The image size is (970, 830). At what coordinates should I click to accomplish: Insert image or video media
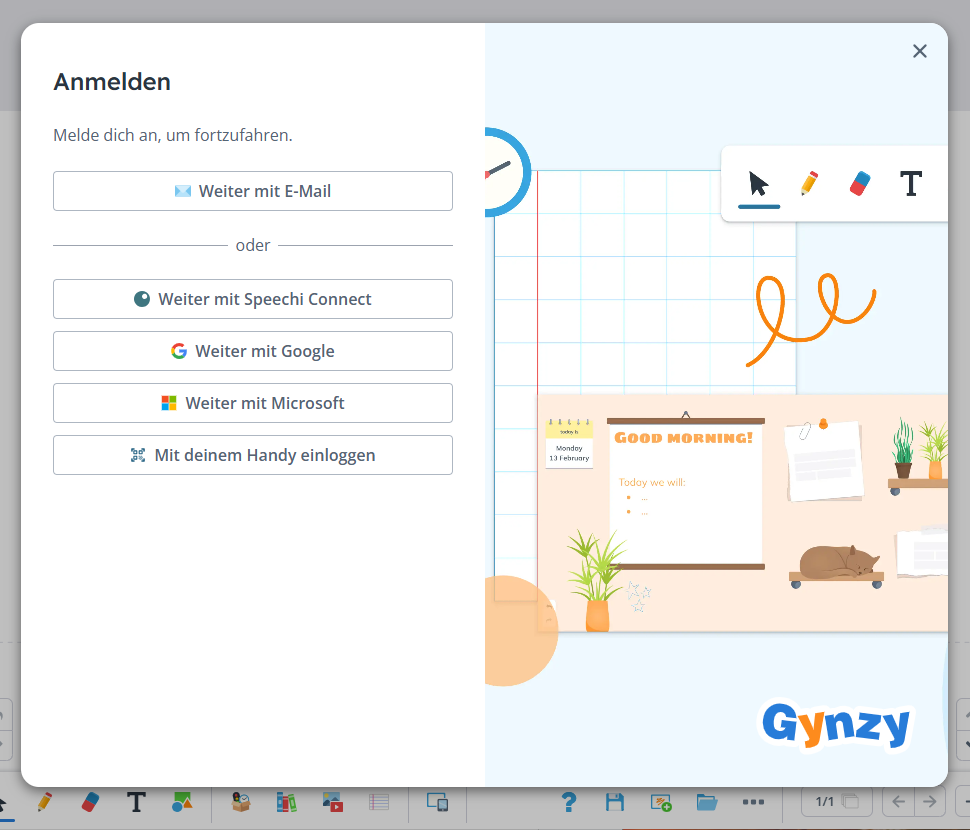(333, 802)
